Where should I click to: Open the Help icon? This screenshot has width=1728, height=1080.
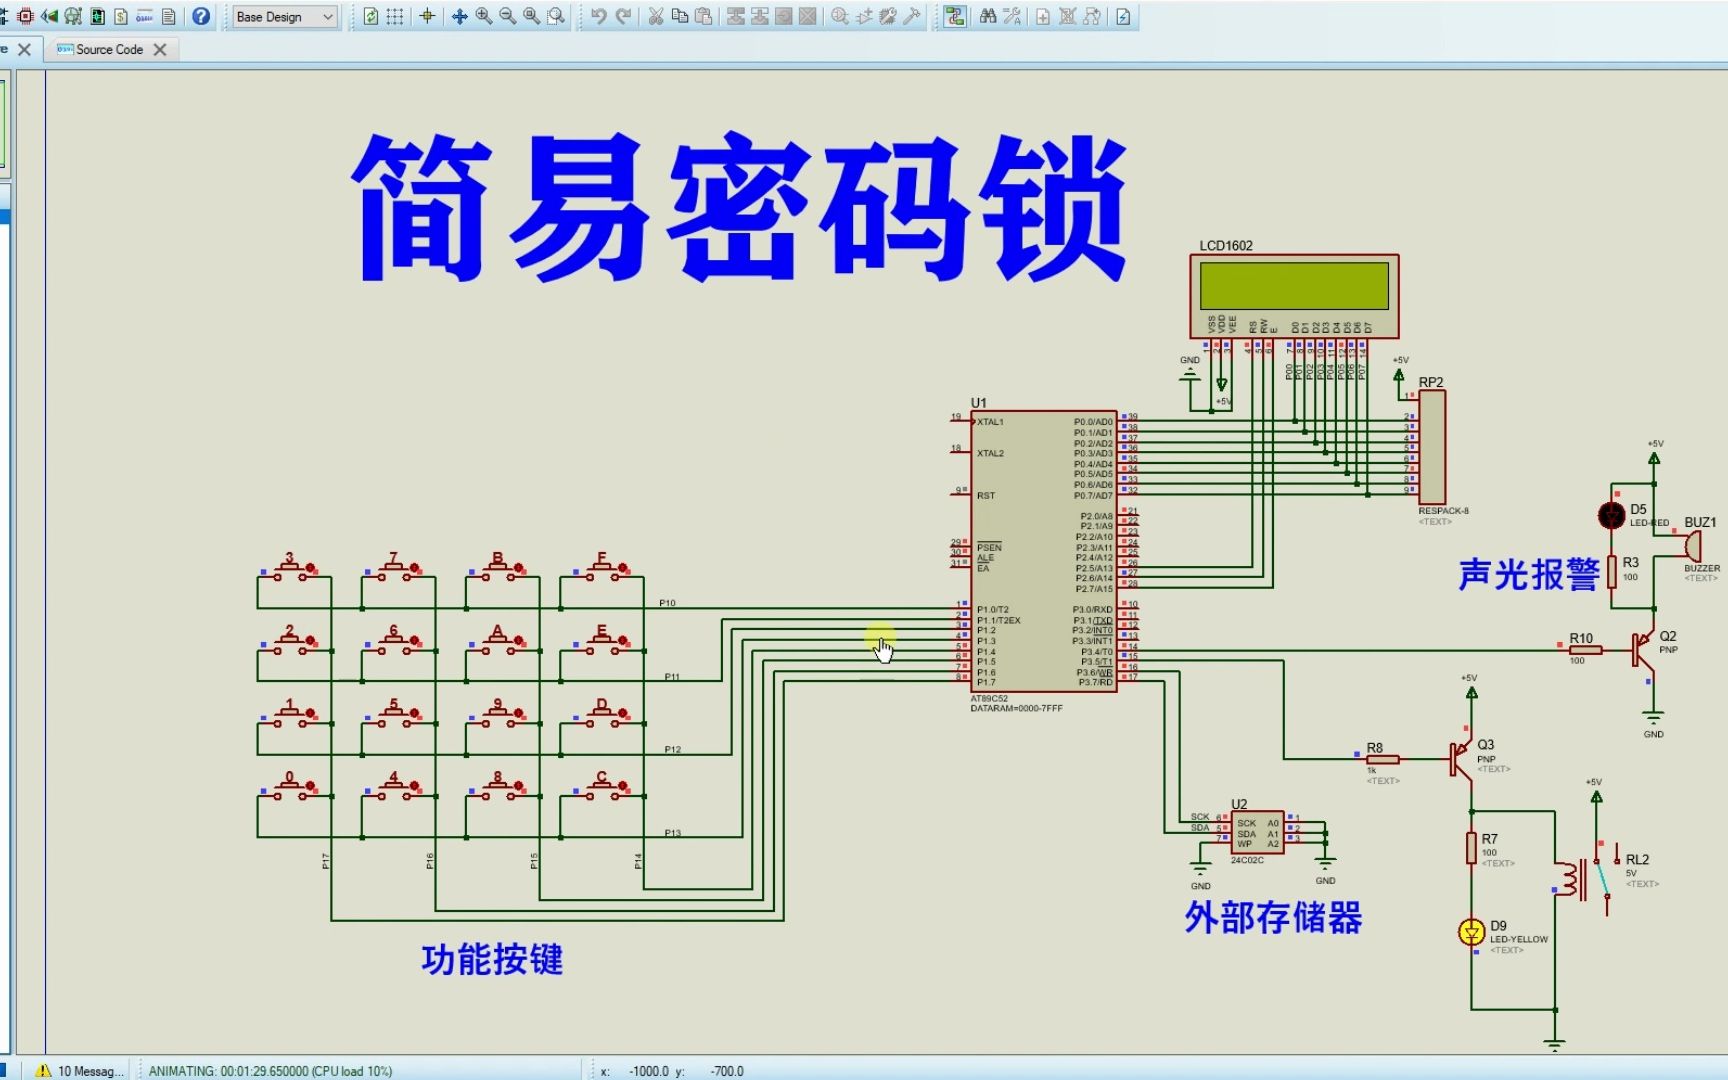click(x=201, y=16)
